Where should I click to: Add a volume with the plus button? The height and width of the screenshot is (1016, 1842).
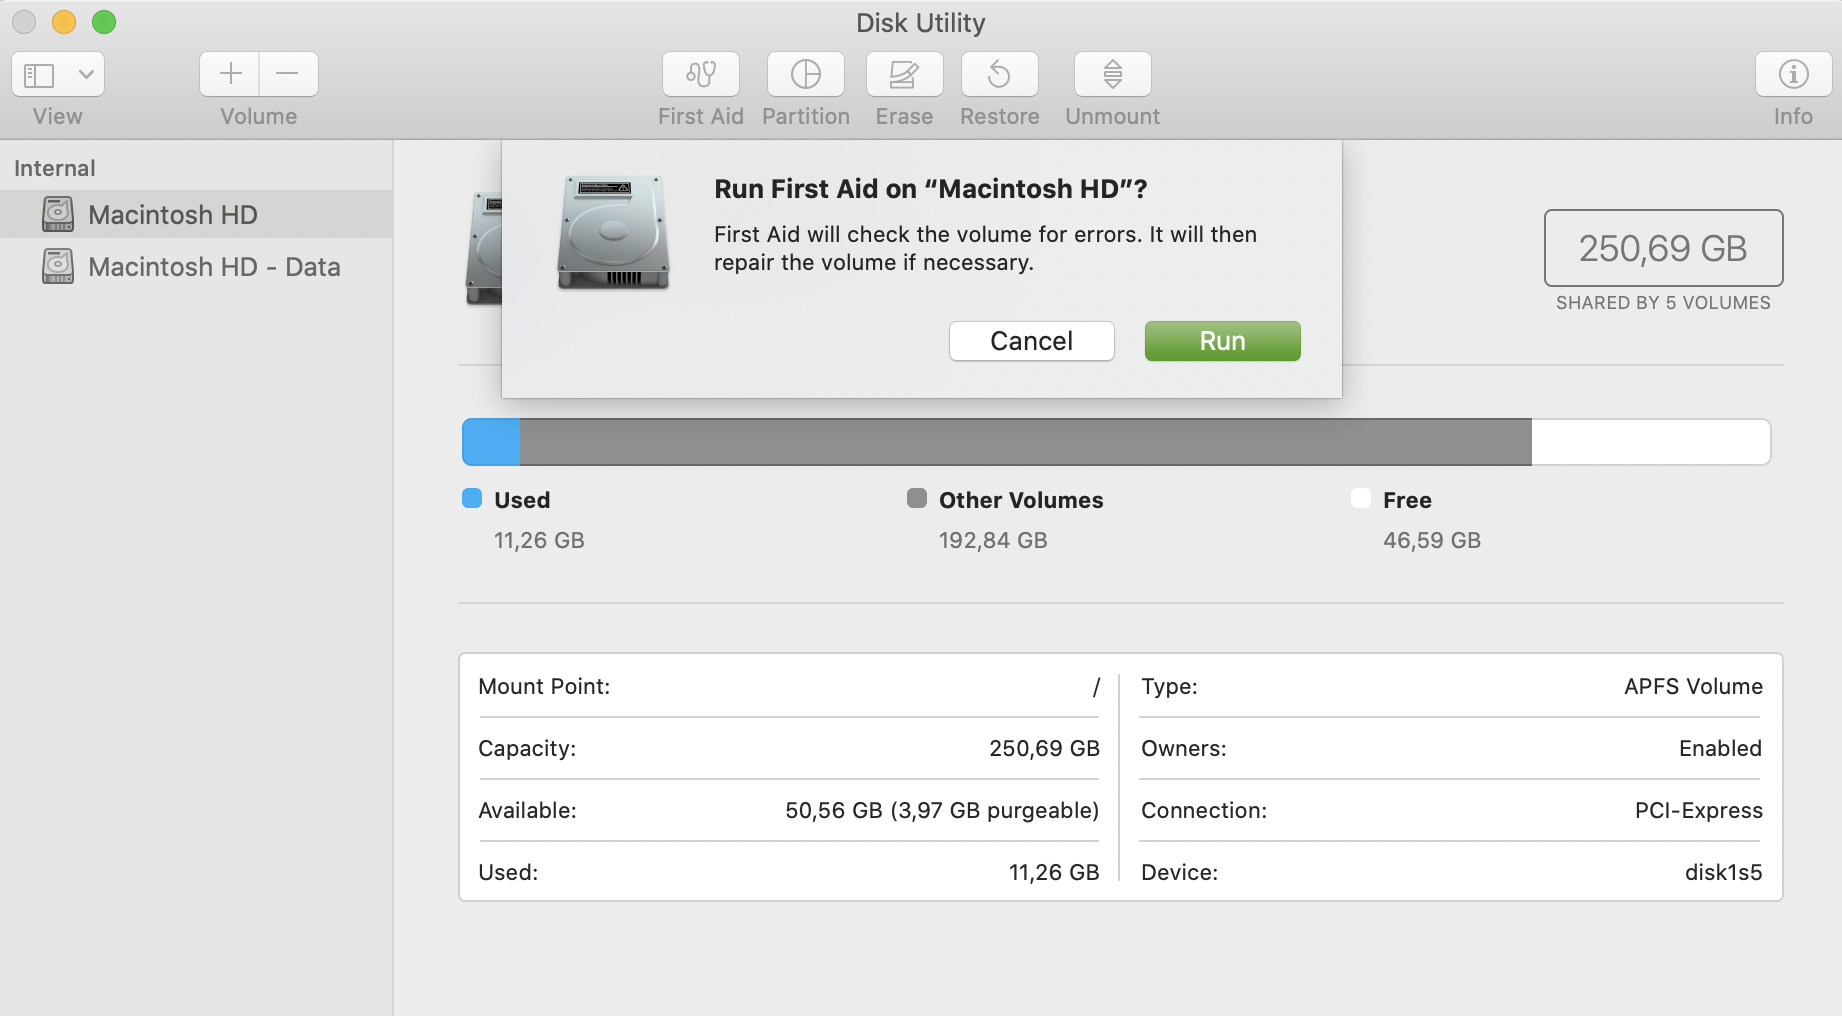pos(230,74)
